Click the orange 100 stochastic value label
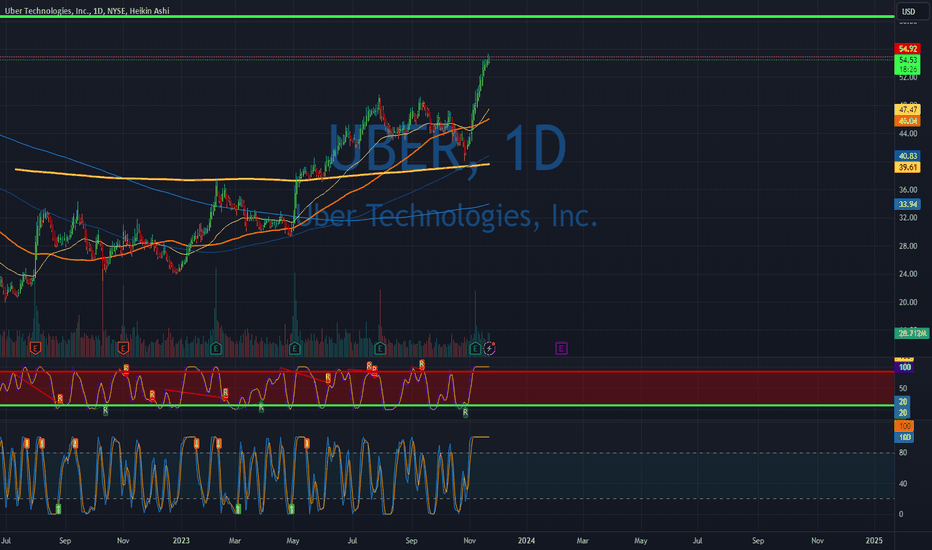This screenshot has width=932, height=550. 904,426
